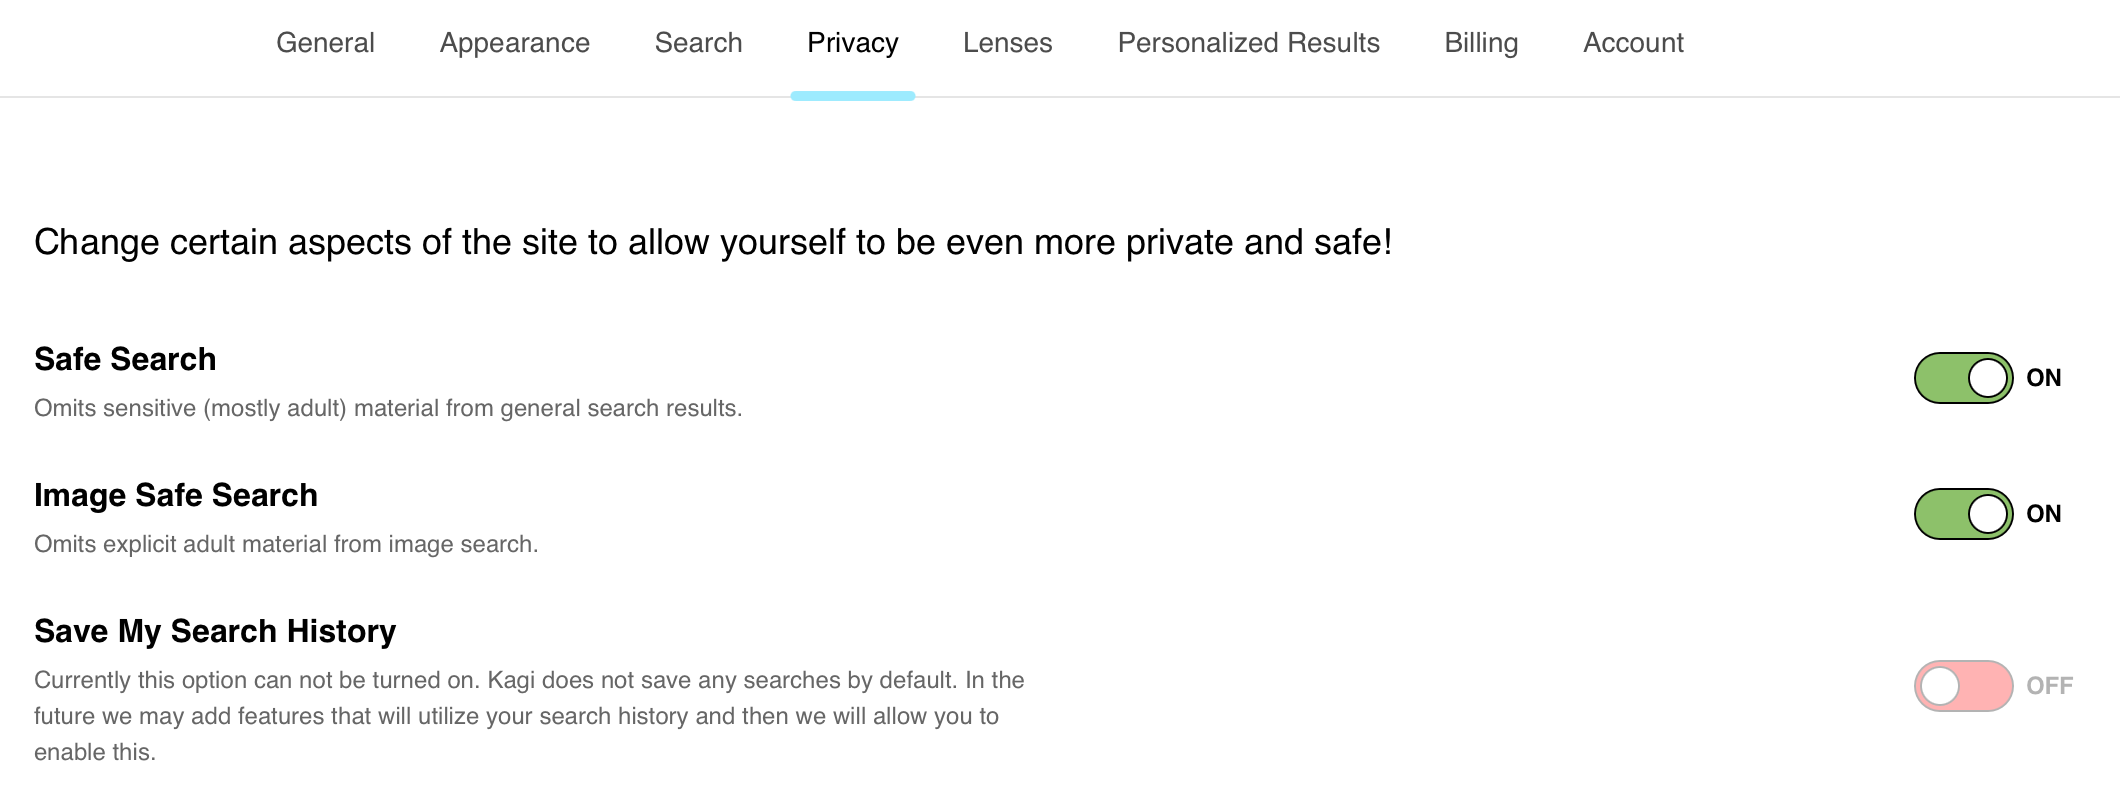The width and height of the screenshot is (2120, 806).
Task: Switch to the General settings tab
Action: coord(326,43)
